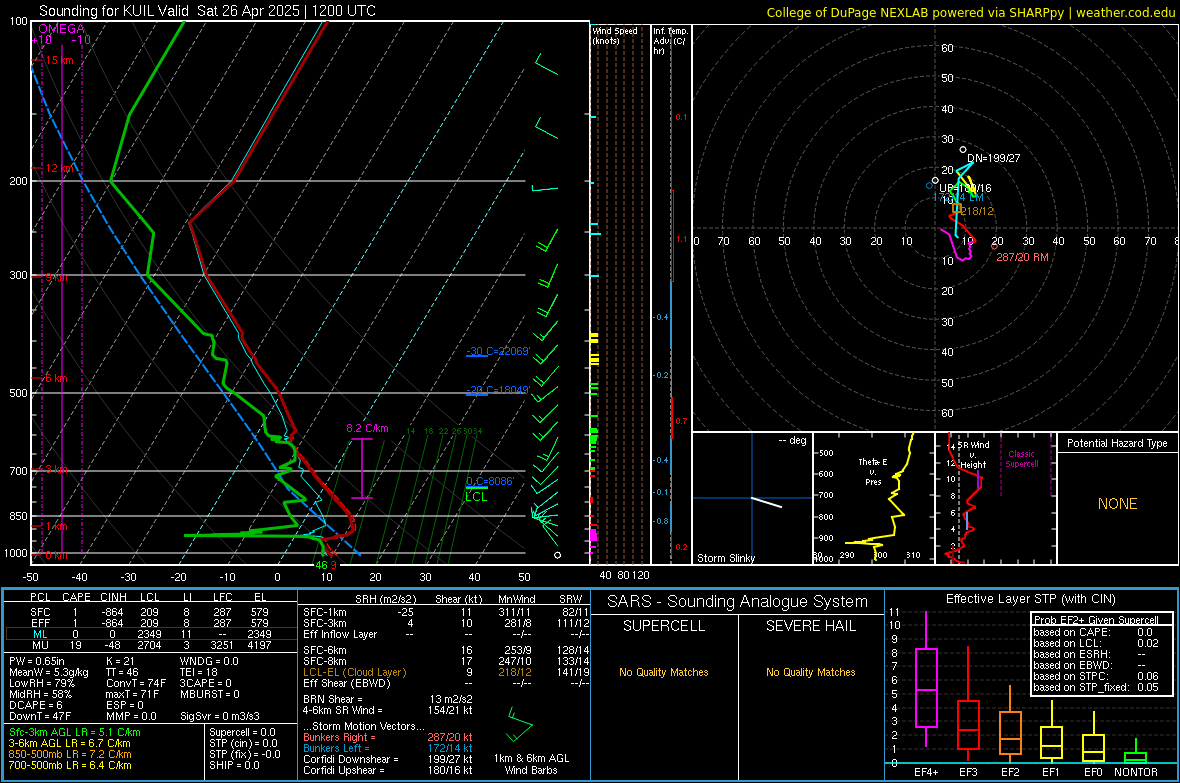
Task: Click the purple "Classic Supercell" label
Action: pos(1022,459)
